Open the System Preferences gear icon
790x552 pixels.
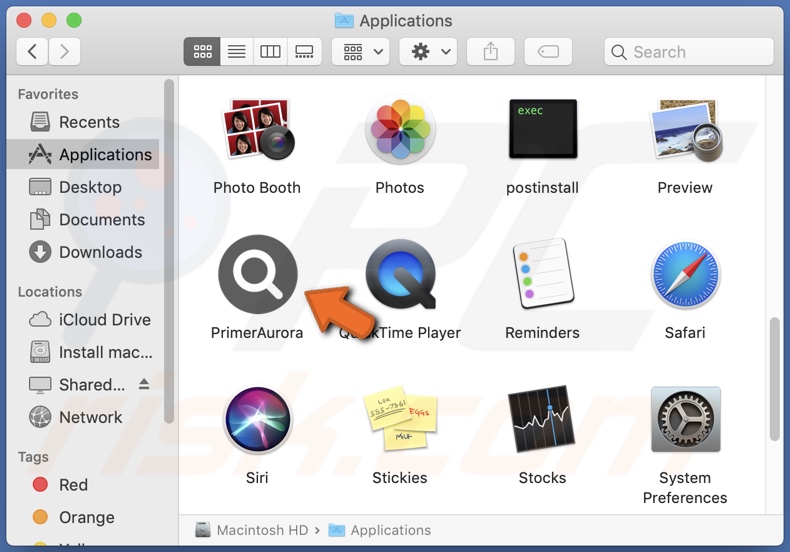pyautogui.click(x=685, y=419)
